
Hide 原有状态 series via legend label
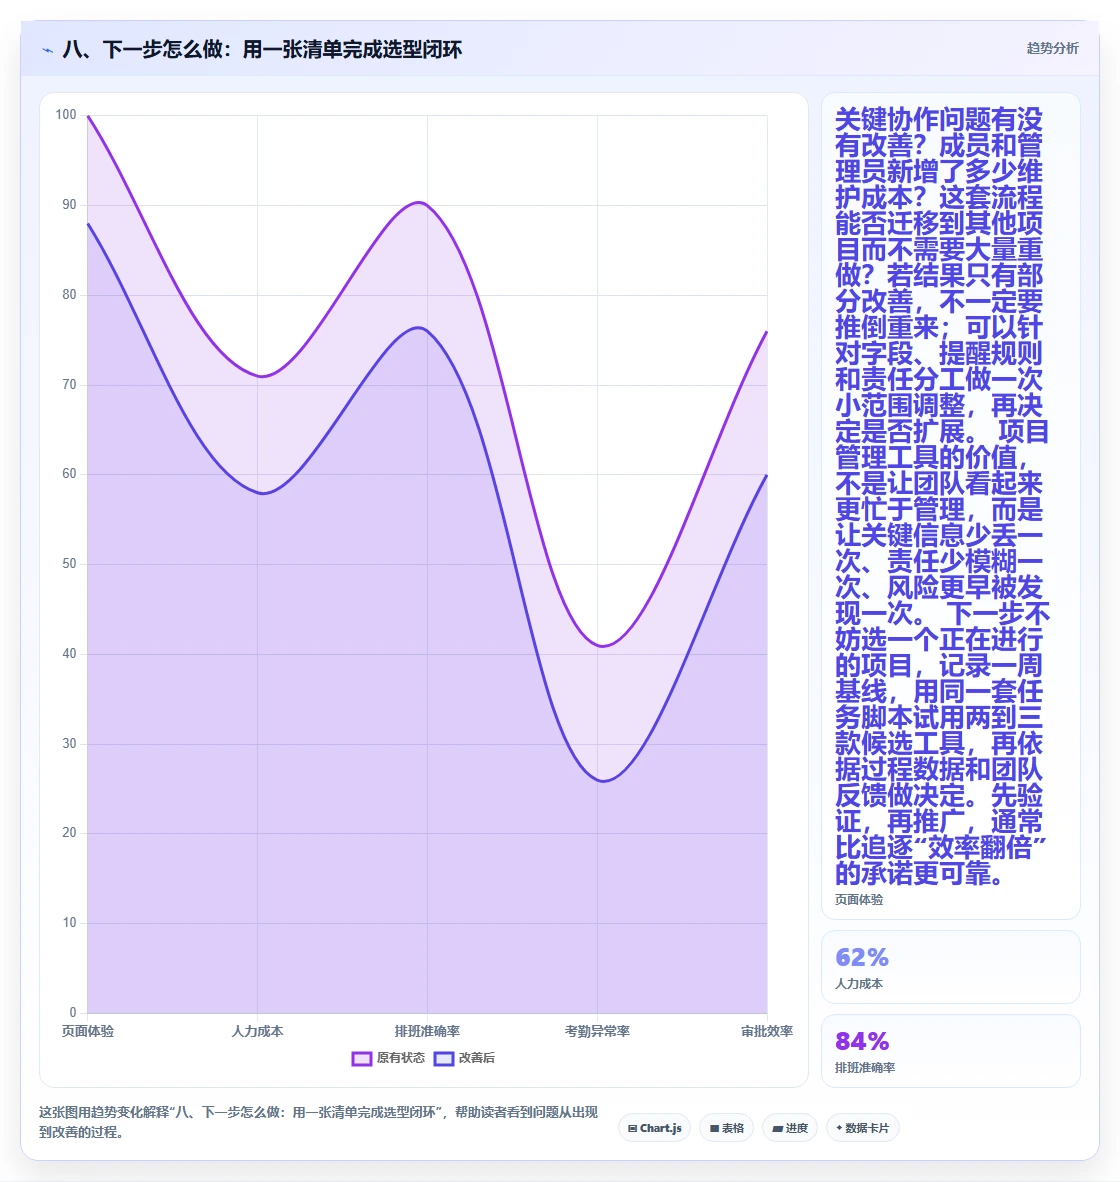(401, 1058)
